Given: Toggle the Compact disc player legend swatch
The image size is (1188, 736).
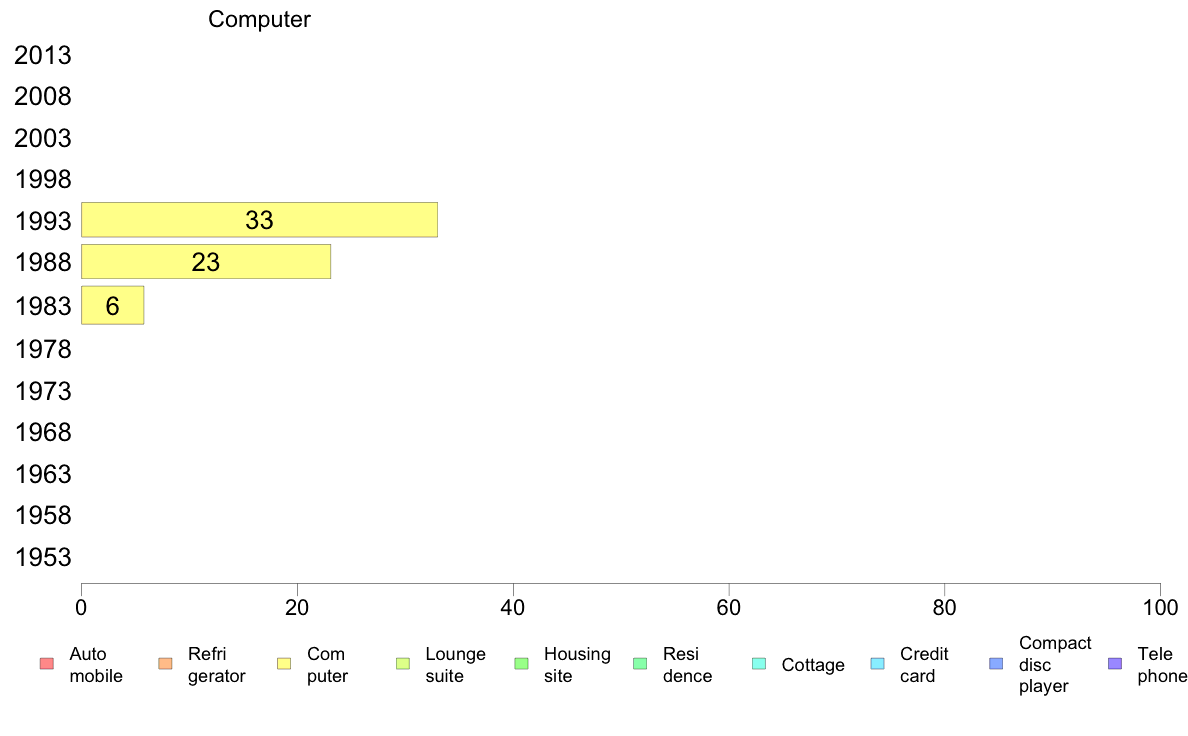Looking at the screenshot, I should [996, 664].
